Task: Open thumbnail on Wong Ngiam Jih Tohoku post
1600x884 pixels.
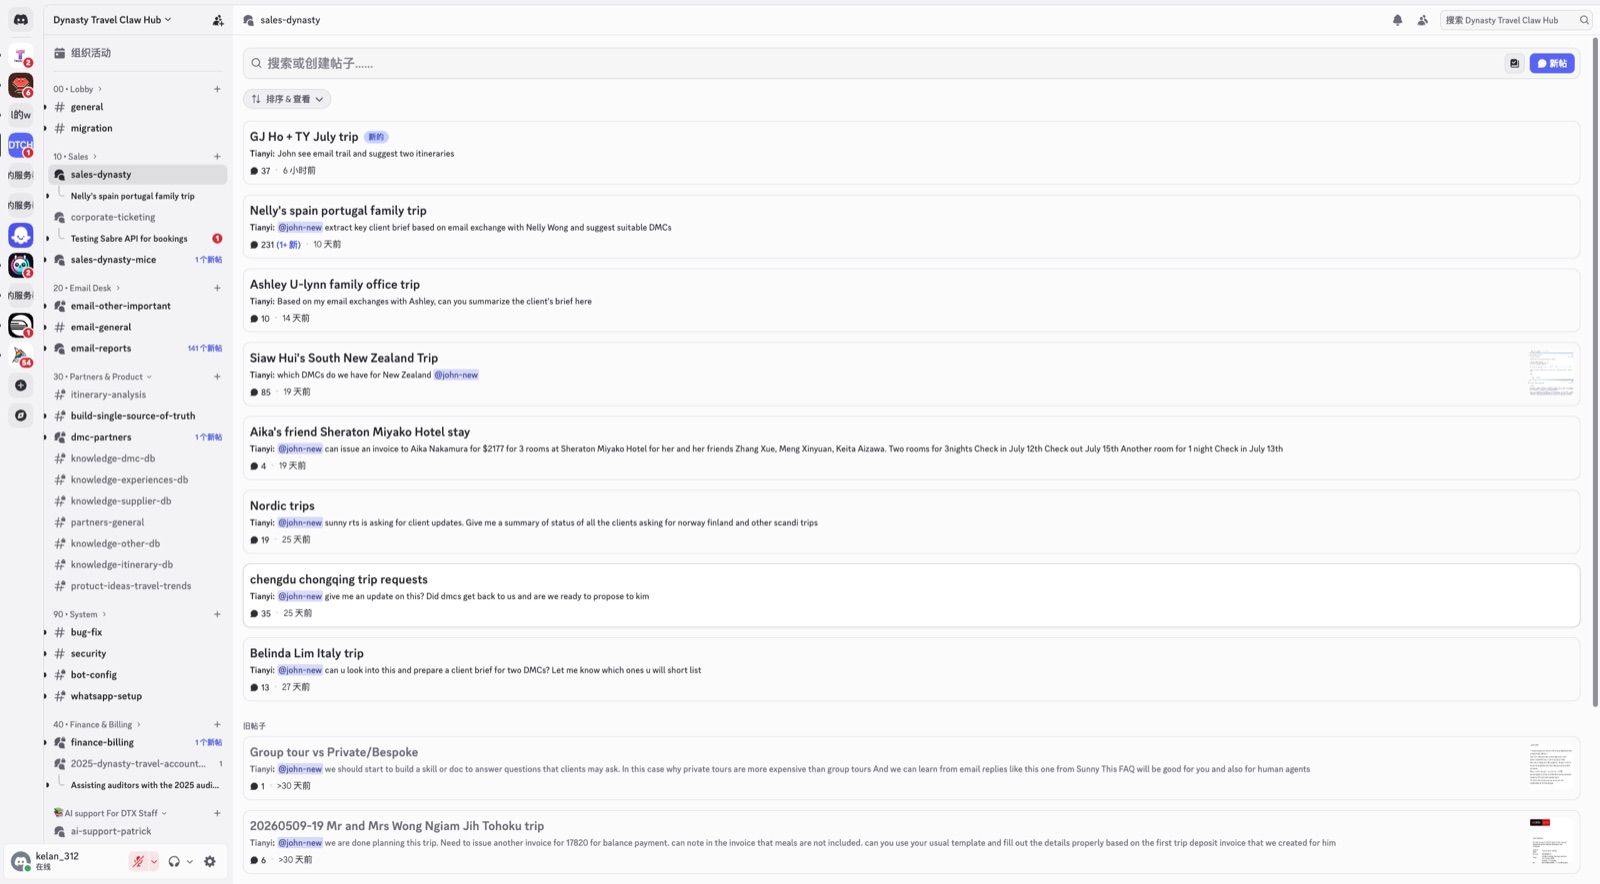Action: click(x=1551, y=842)
